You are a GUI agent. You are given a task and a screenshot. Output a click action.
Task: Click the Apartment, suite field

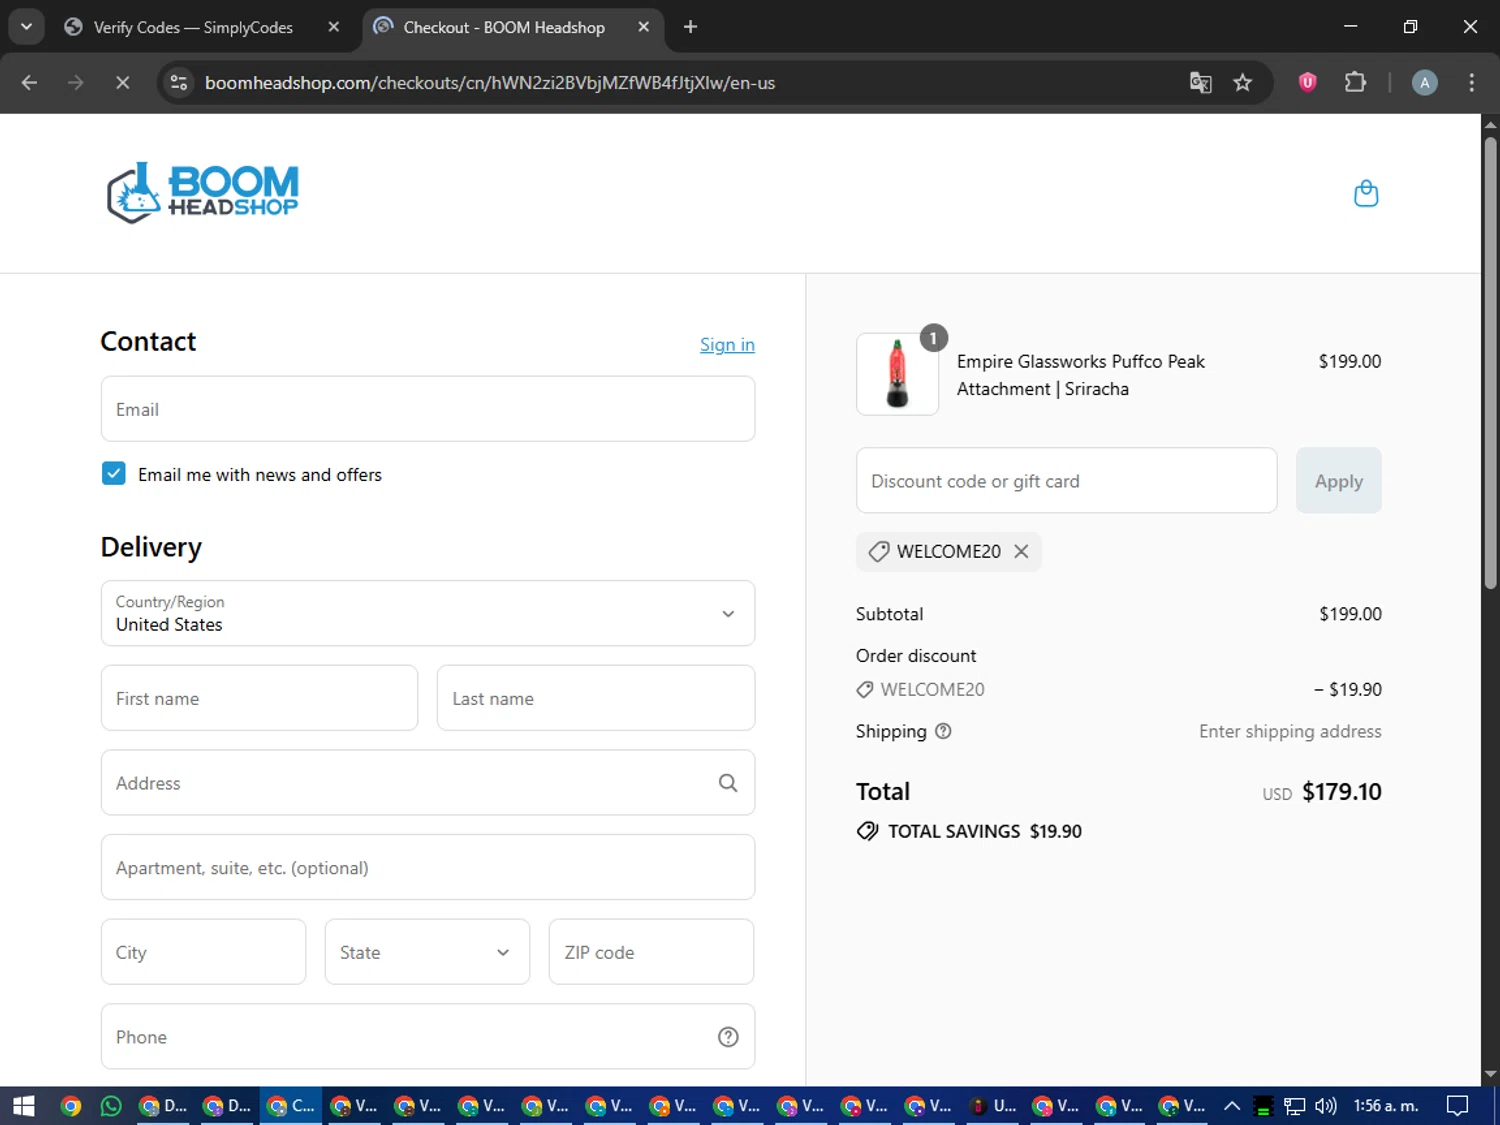pyautogui.click(x=428, y=867)
